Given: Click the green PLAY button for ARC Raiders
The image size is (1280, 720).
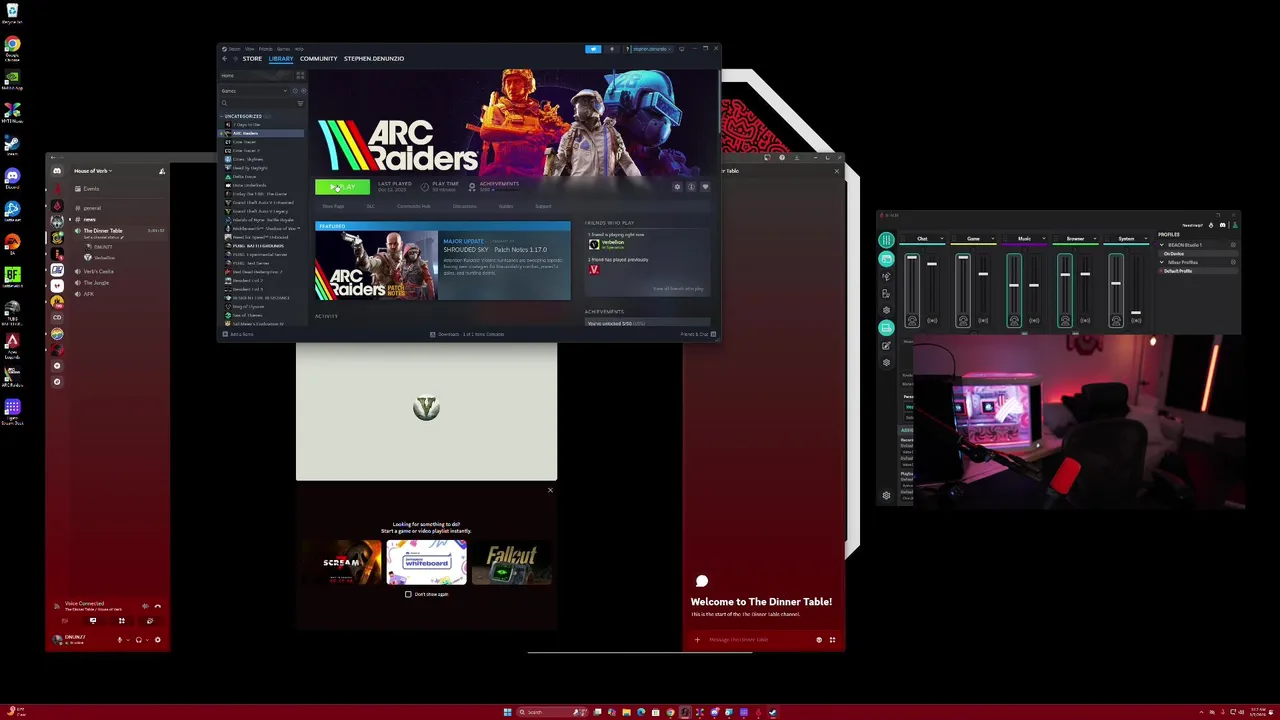Looking at the screenshot, I should [343, 187].
